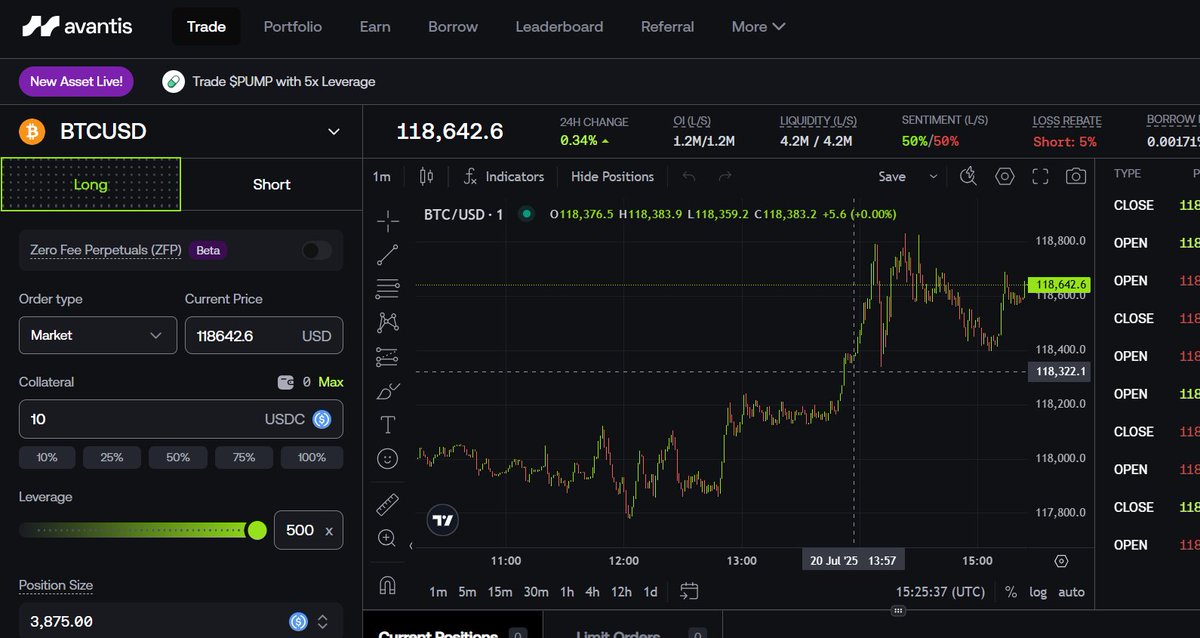Click the Leverage 500 input box
The width and height of the screenshot is (1200, 638).
[x=308, y=530]
